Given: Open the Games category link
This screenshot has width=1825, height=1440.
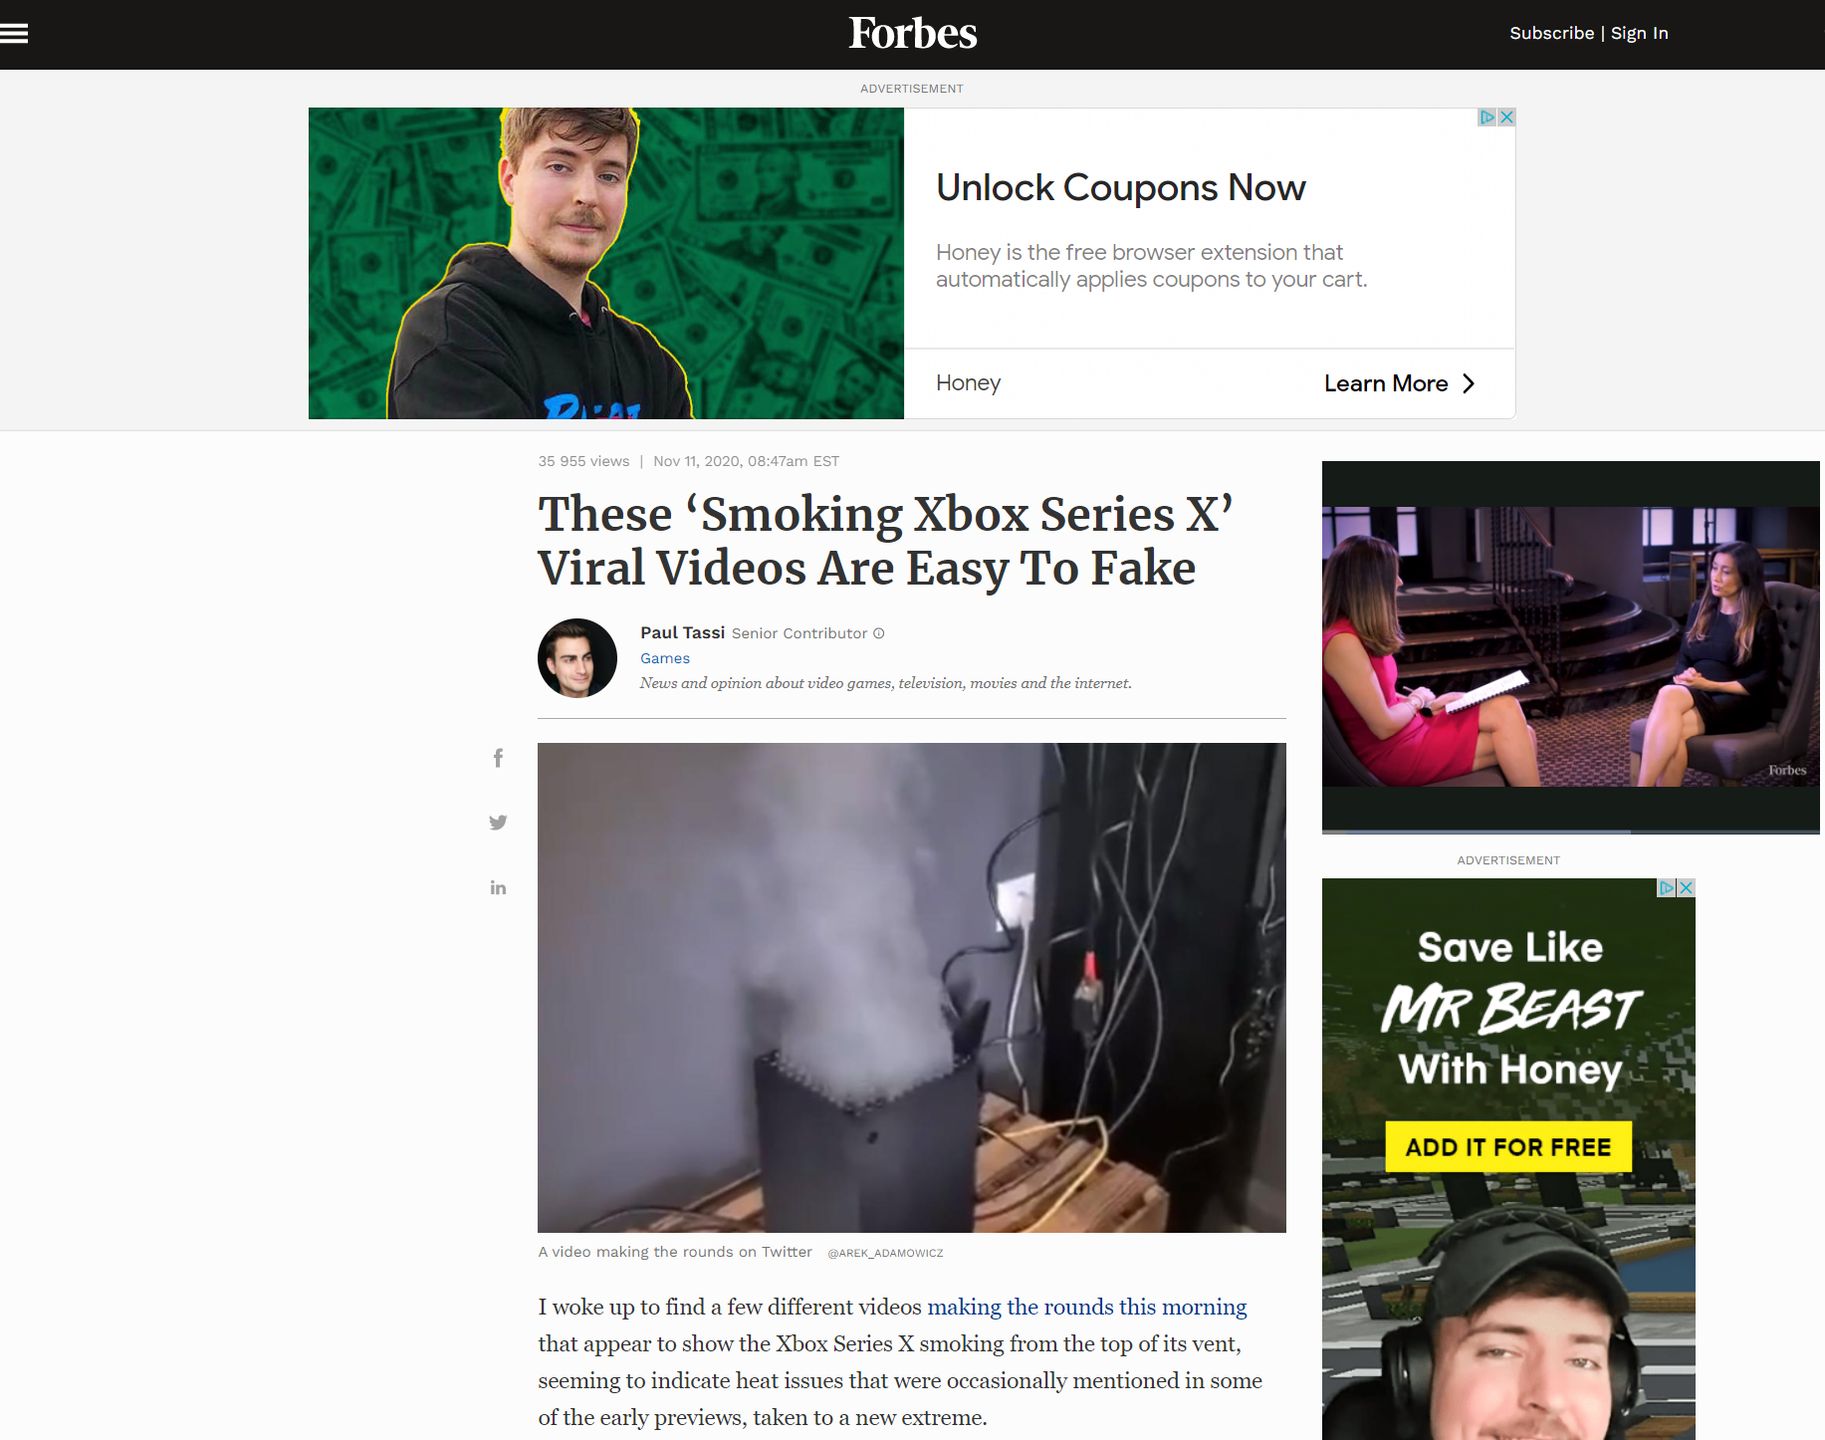Looking at the screenshot, I should (665, 658).
